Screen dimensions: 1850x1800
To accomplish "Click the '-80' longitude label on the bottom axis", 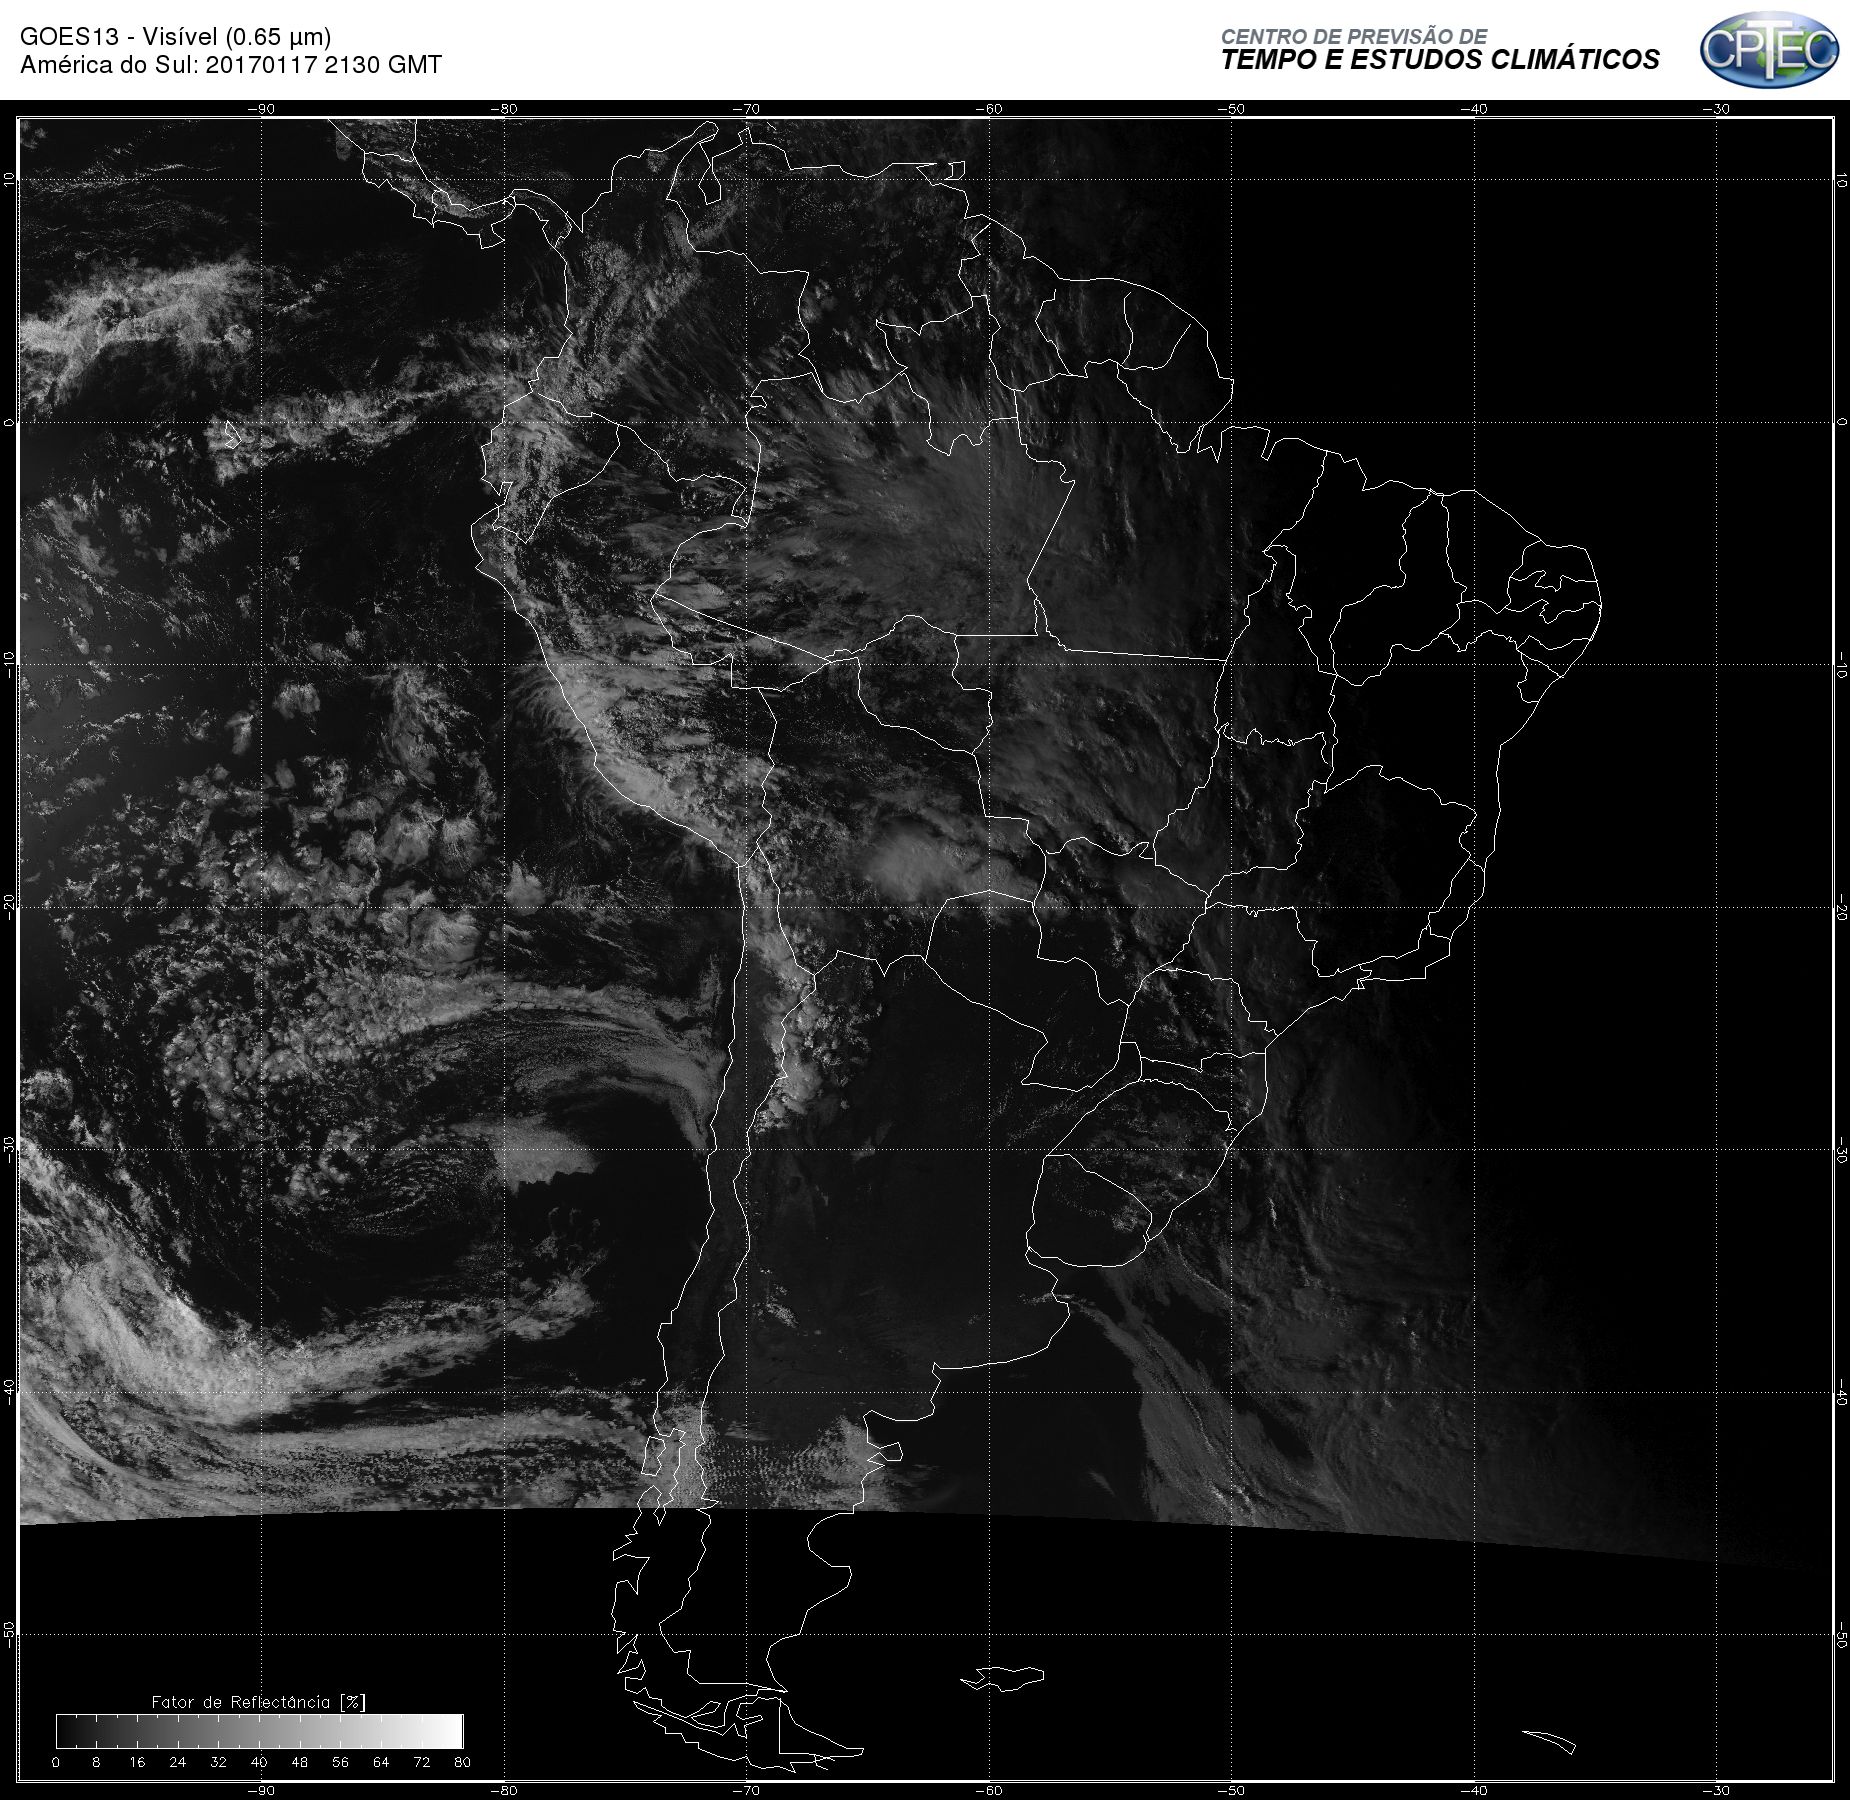I will 504,1790.
